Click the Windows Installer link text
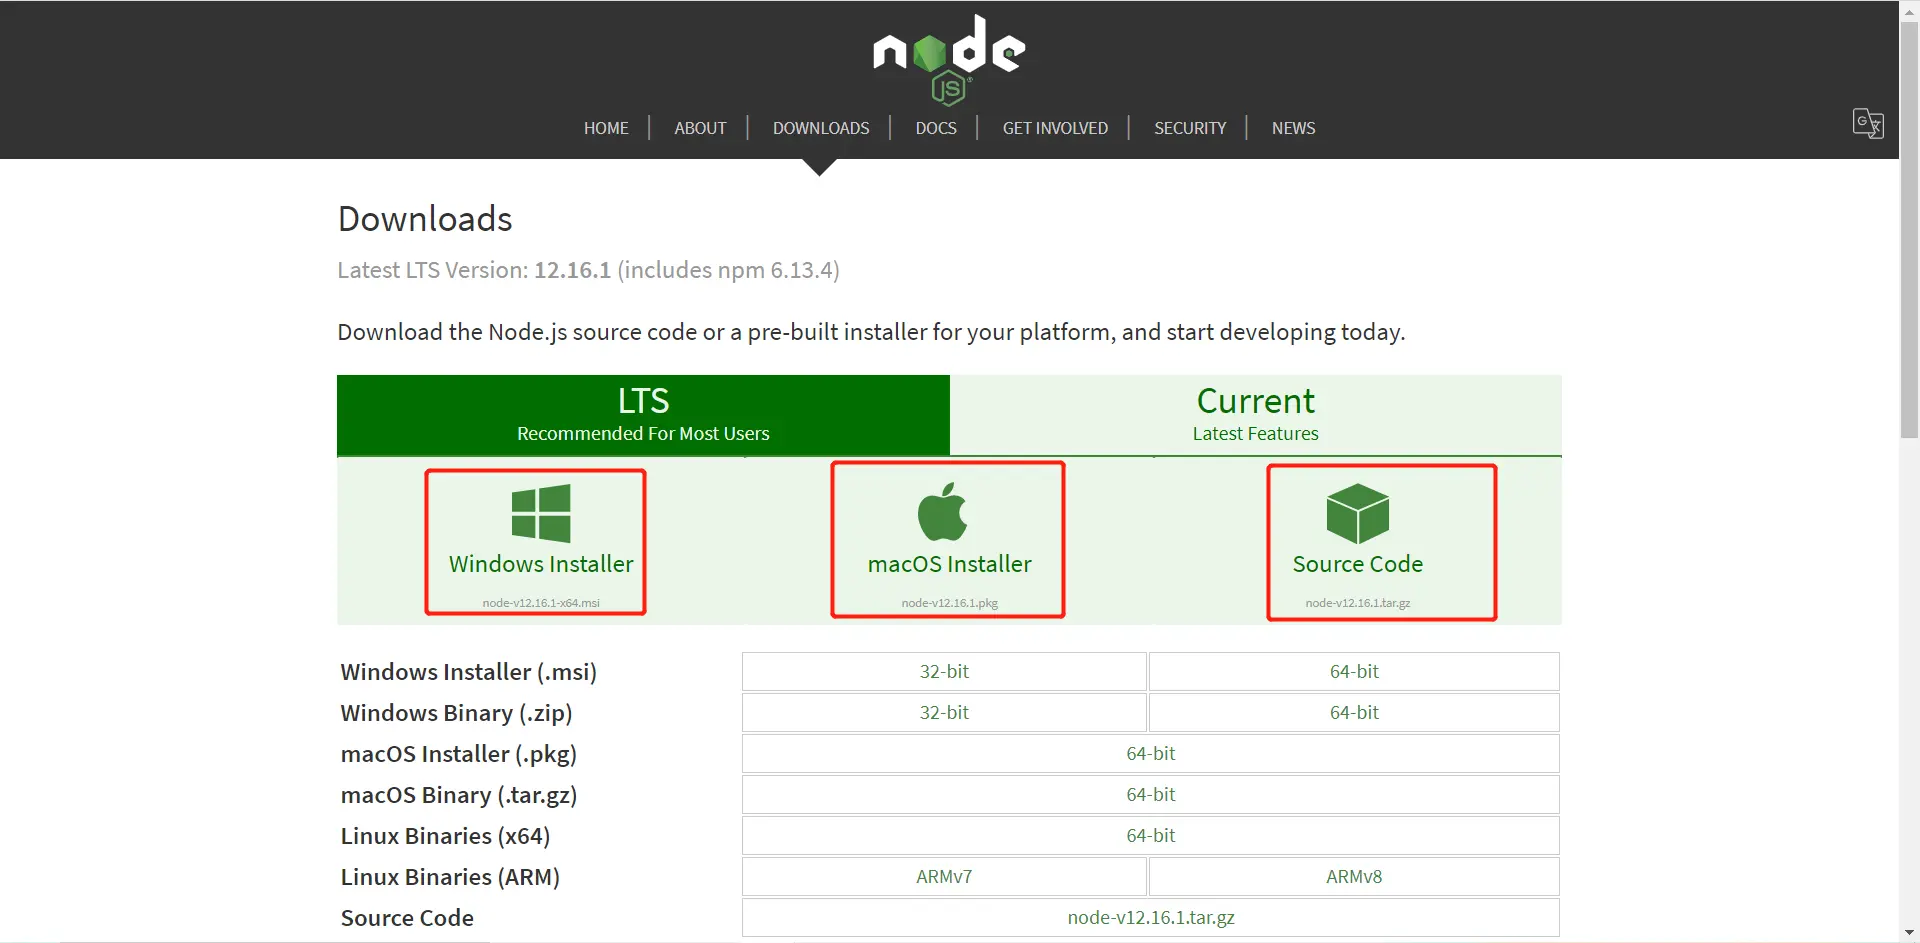 click(541, 564)
